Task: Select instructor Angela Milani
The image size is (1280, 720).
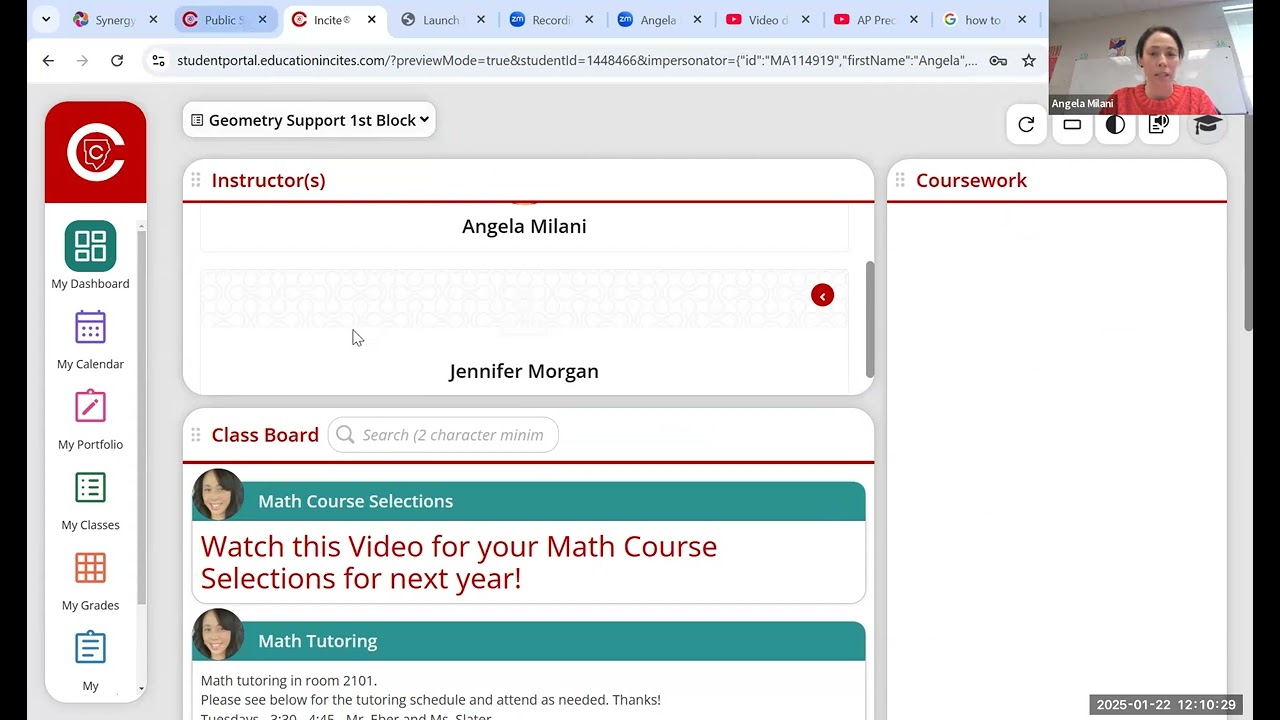Action: (524, 226)
